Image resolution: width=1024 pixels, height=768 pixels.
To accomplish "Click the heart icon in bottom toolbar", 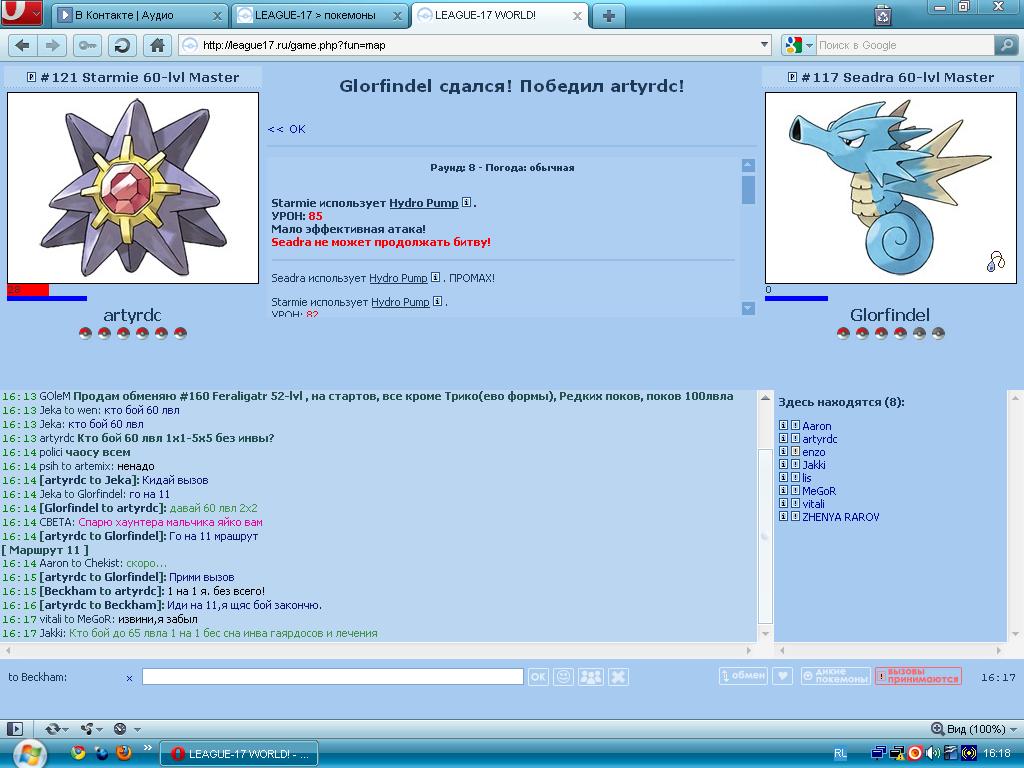I will click(782, 676).
